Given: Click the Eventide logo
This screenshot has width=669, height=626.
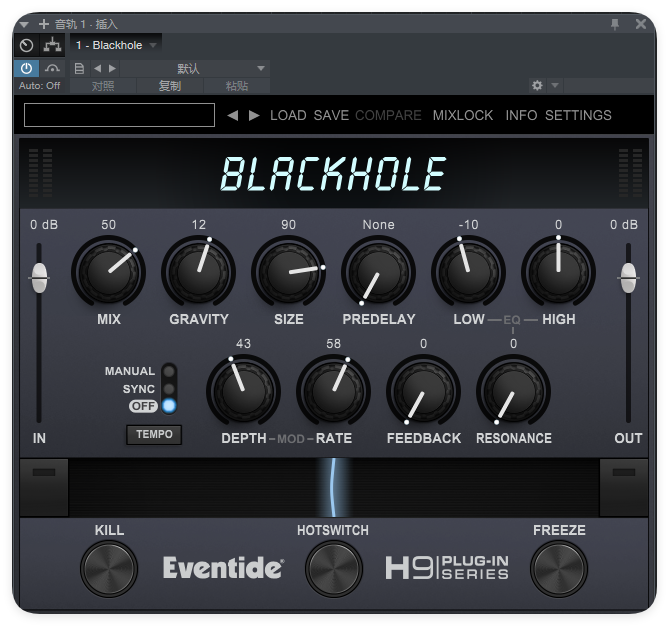Looking at the screenshot, I should (x=223, y=568).
